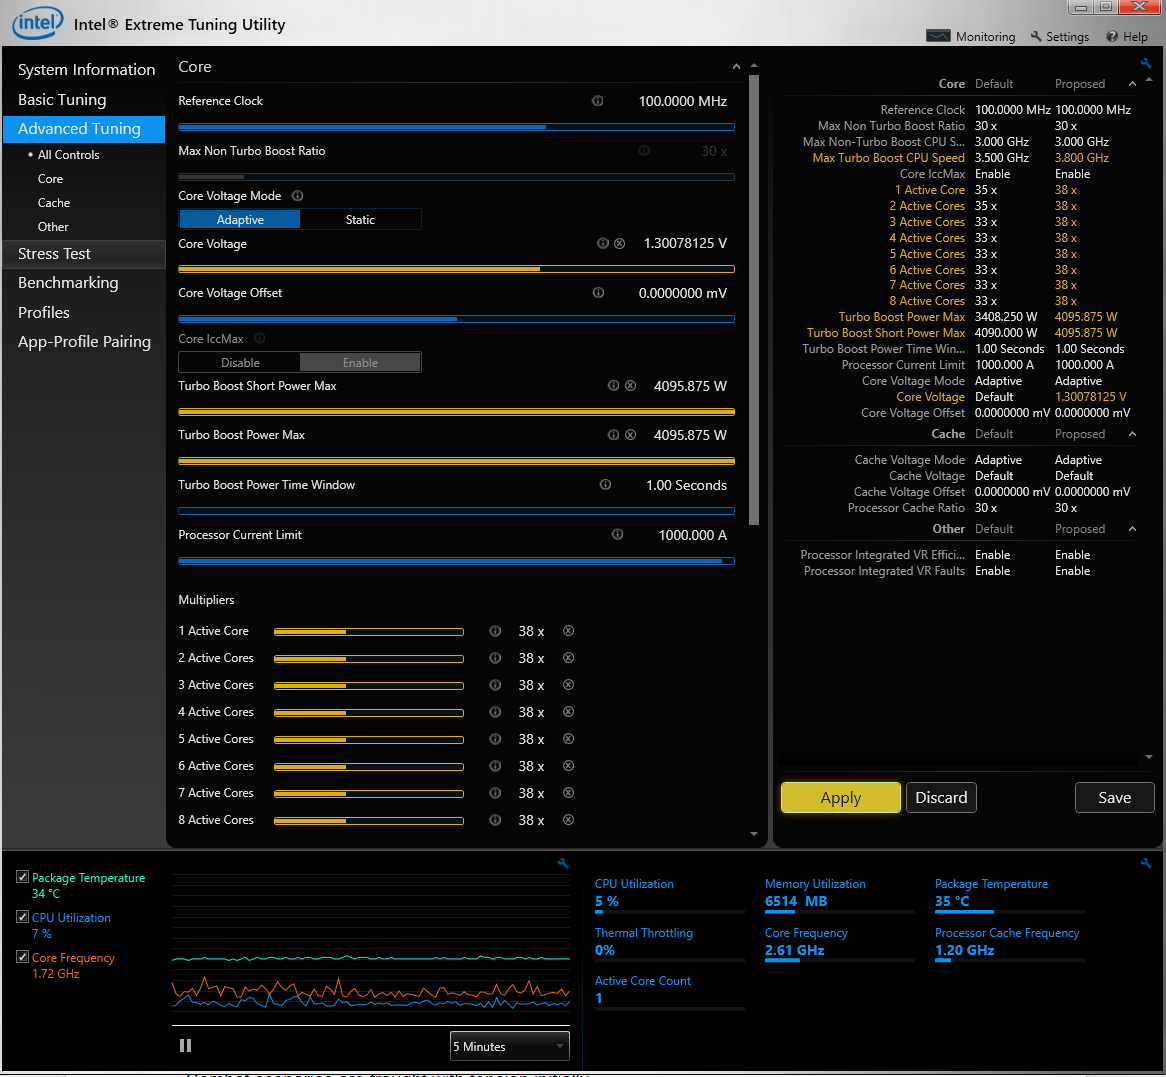This screenshot has height=1077, width=1166.
Task: Collapse the Cache section in Proposed panel
Action: pos(1132,433)
